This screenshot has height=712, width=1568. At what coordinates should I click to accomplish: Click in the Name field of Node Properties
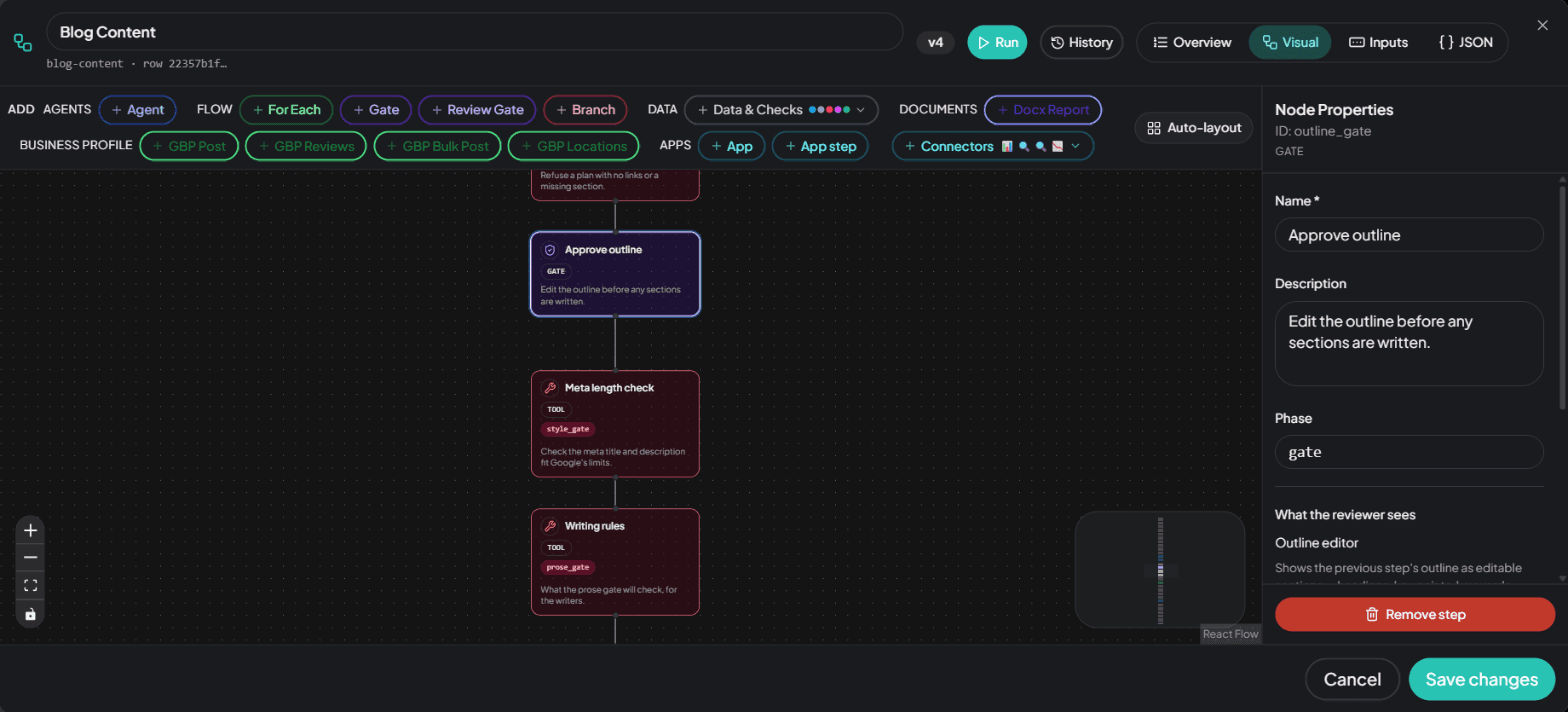pos(1409,235)
